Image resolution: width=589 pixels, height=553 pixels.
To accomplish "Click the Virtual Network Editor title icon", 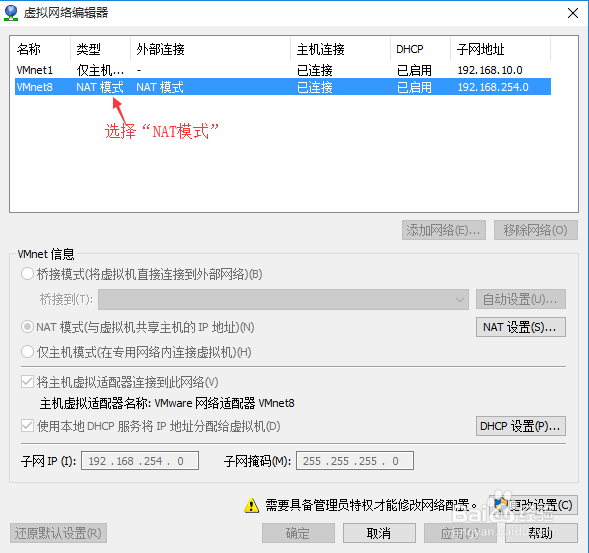I will tap(11, 12).
